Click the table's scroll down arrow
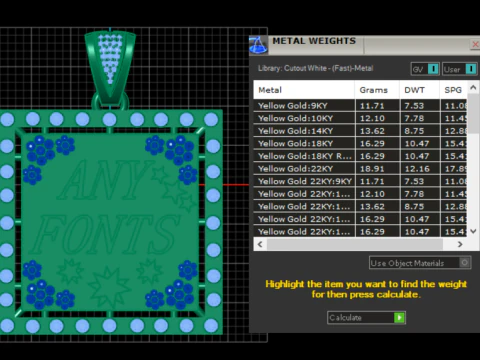This screenshot has height=360, width=480. 473,231
